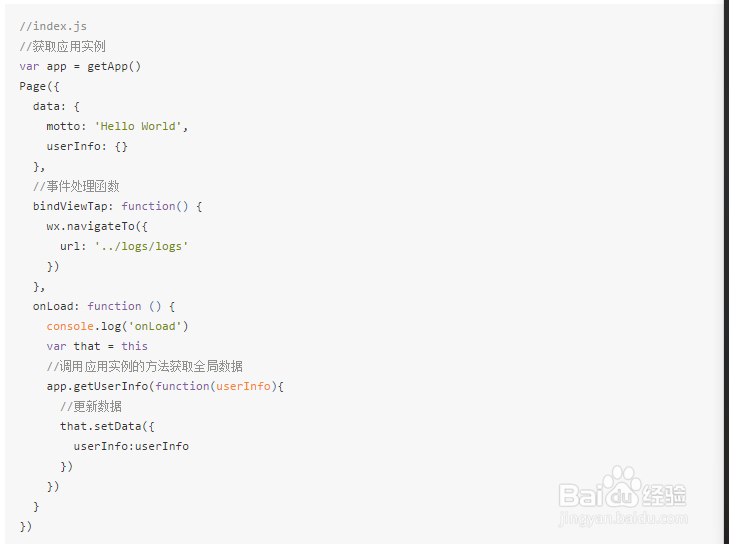
Task: Click the '../logs/logs' url string
Action: coord(141,246)
